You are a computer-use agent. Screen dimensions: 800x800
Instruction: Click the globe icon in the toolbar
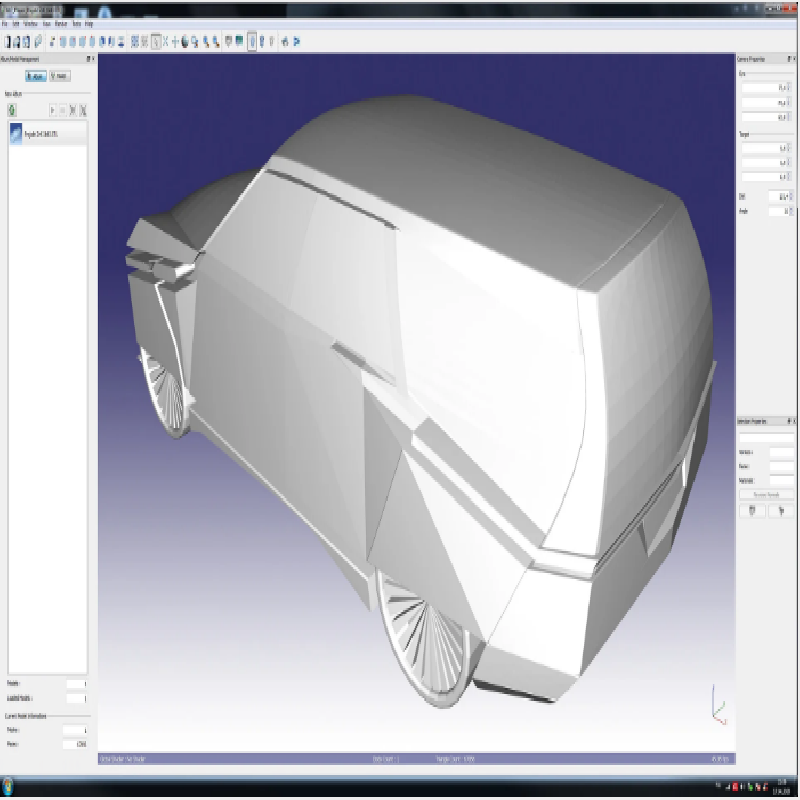[186, 42]
